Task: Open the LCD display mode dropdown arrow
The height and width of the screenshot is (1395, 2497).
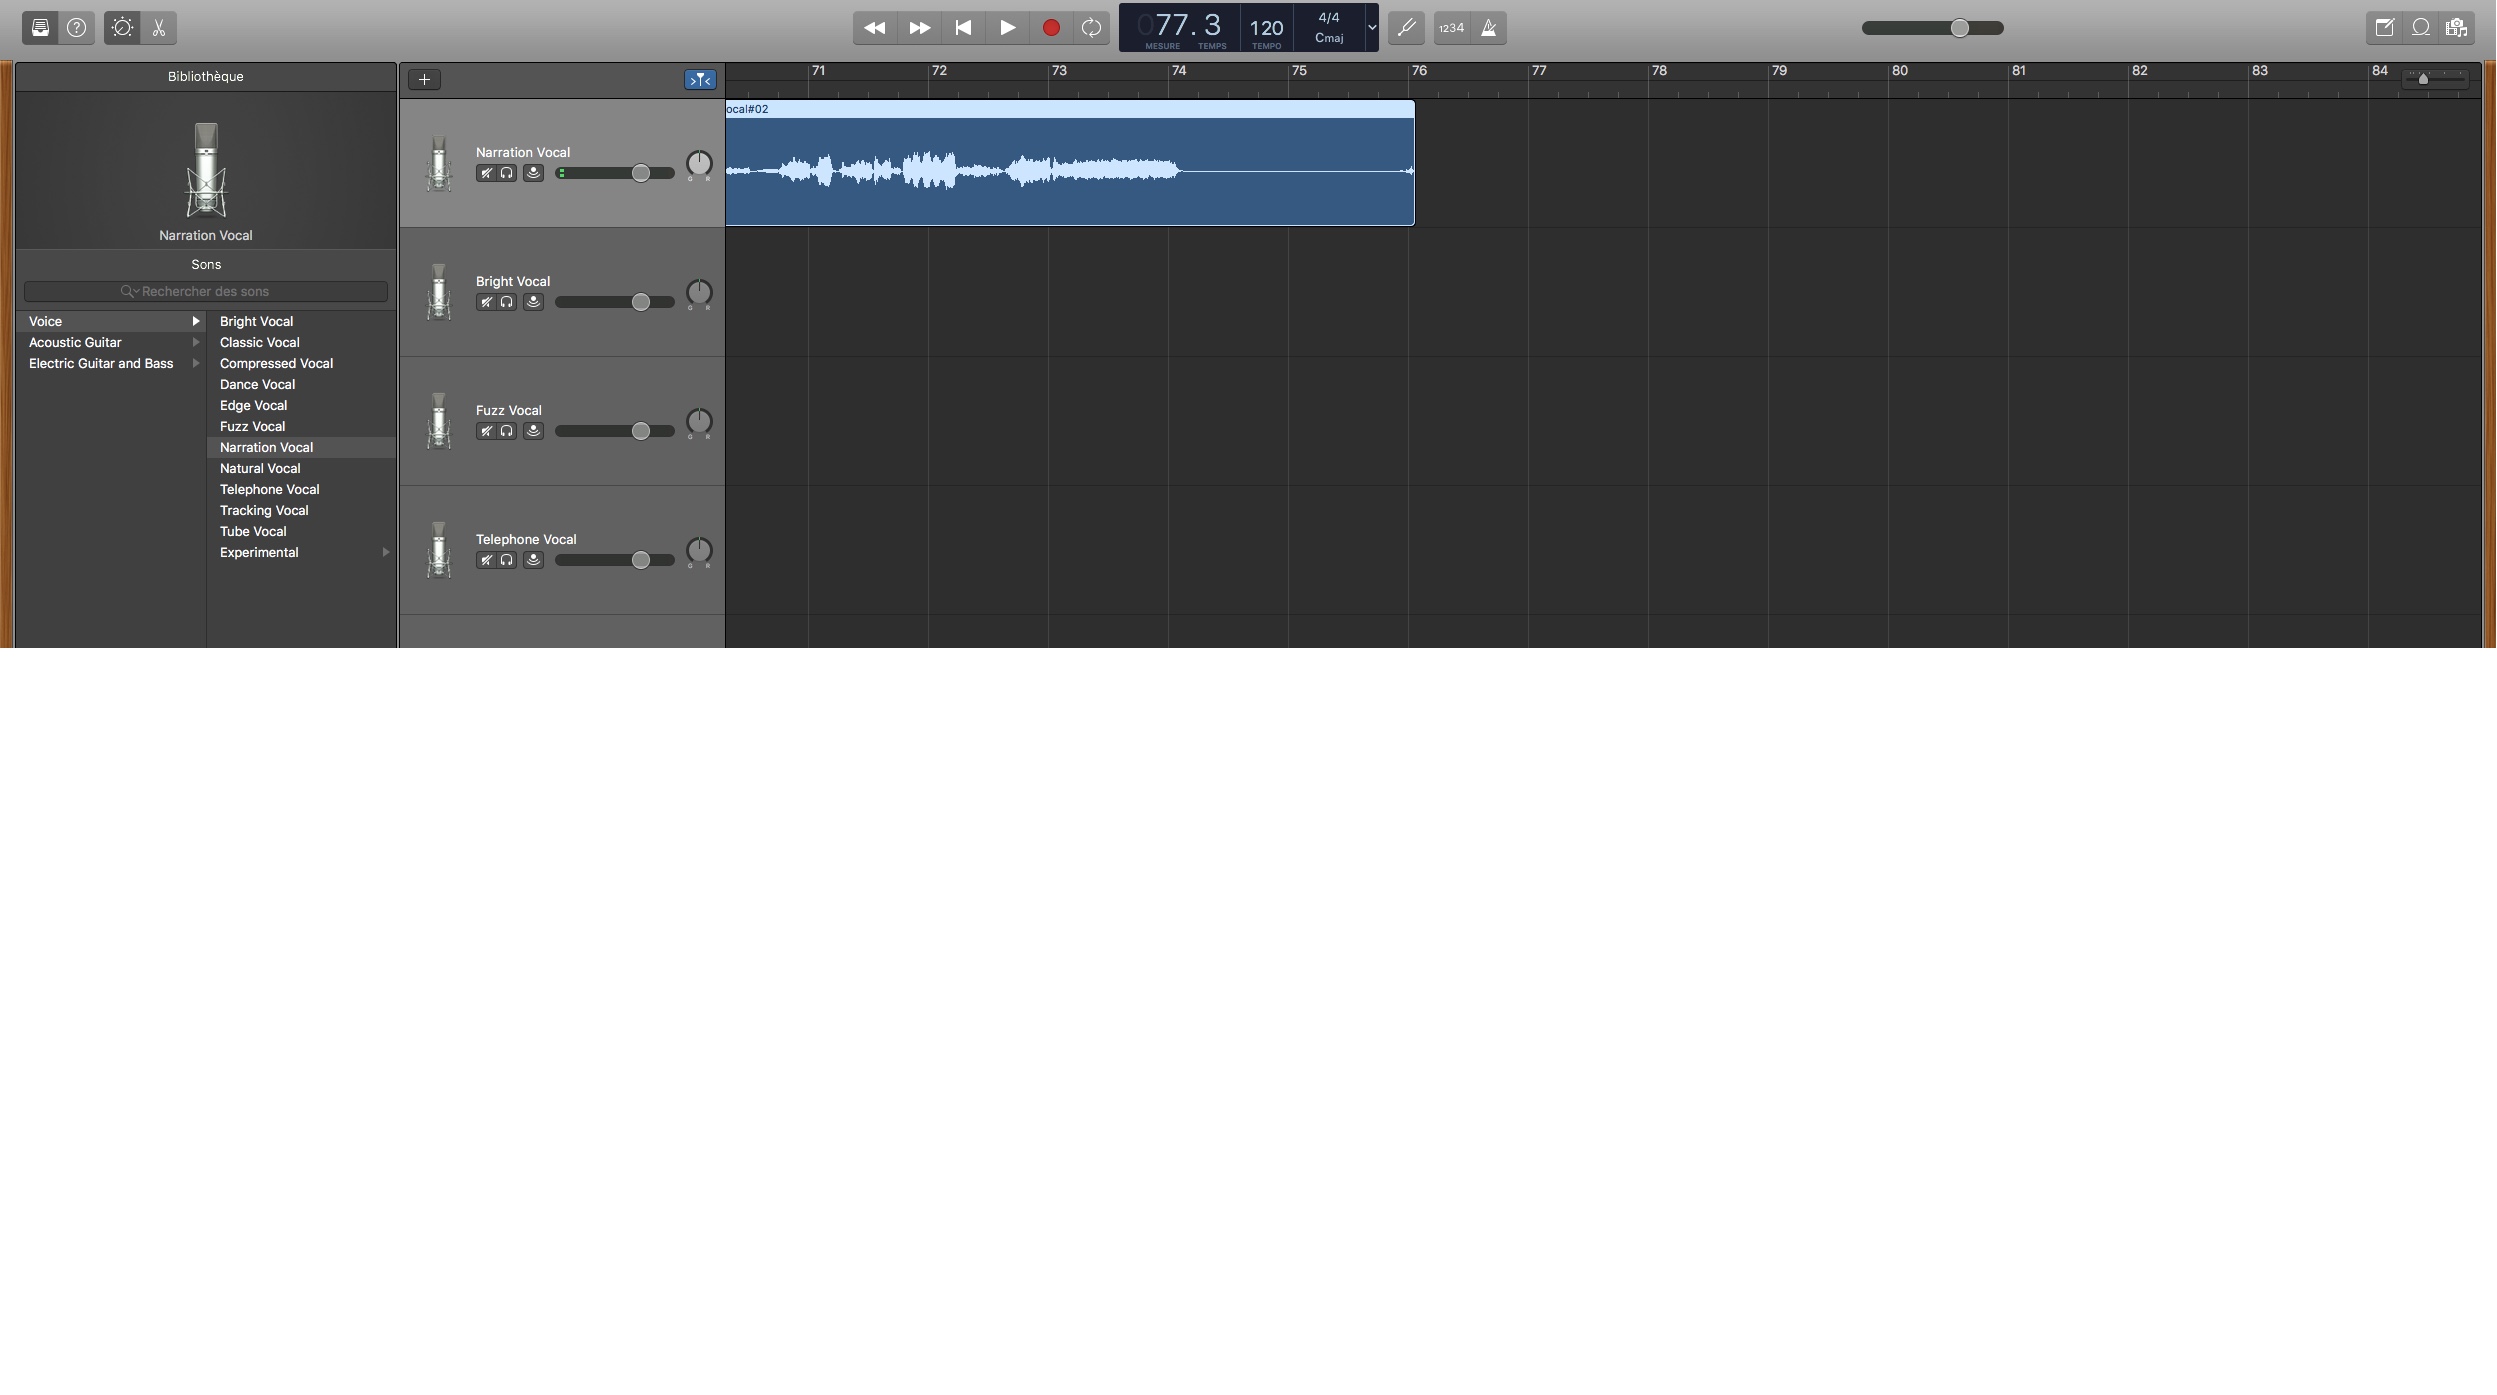Action: click(x=1372, y=28)
